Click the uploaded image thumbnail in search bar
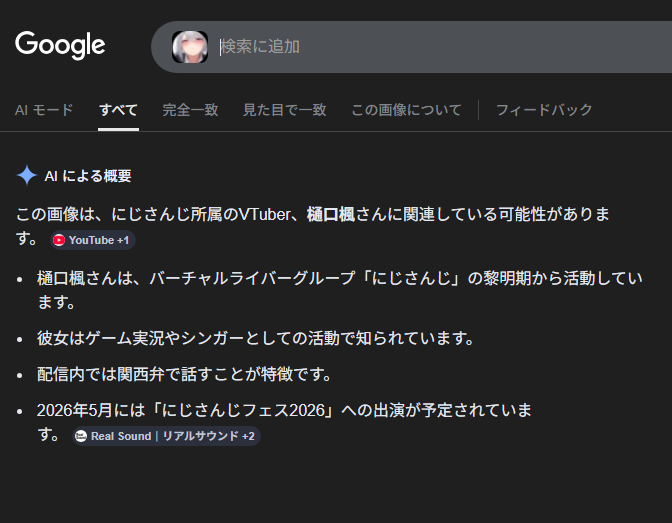Screen dimensions: 672x523 (190, 47)
